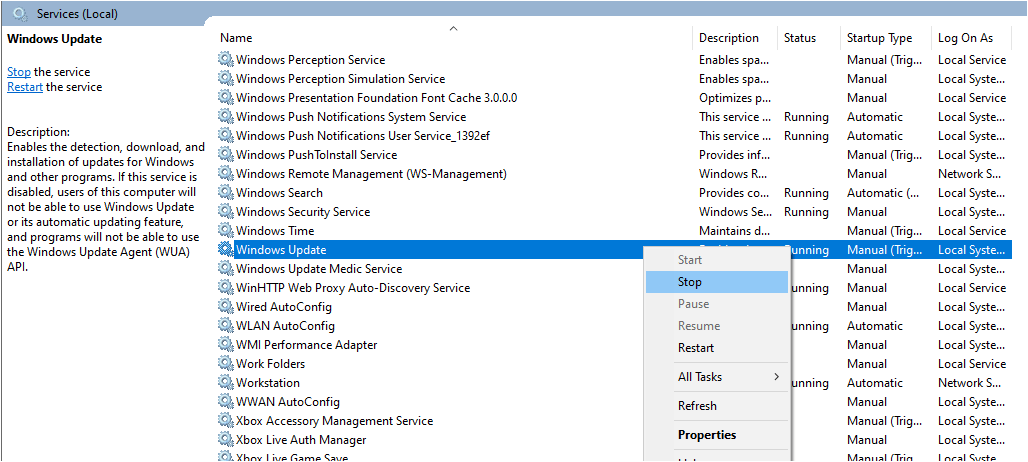Click the greyed-out Start menu entry
1028x462 pixels.
[x=717, y=260]
